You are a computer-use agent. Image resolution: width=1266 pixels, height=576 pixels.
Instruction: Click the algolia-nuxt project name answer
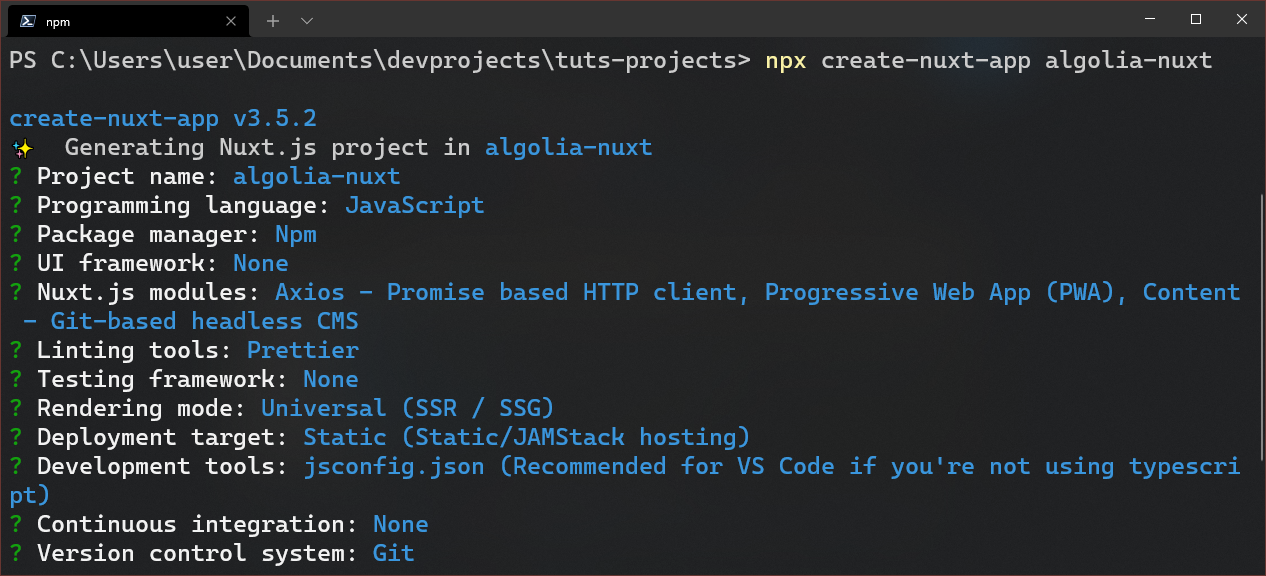(x=316, y=176)
